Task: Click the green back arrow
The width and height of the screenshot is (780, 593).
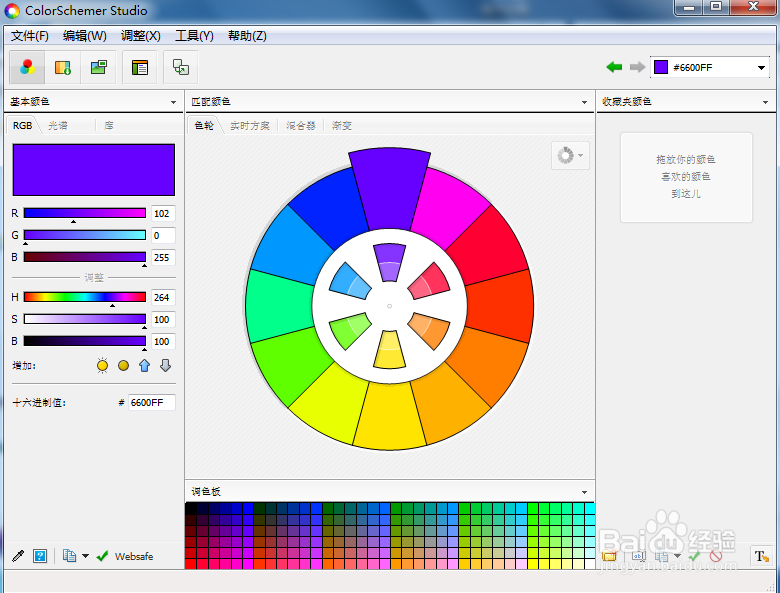Action: 614,67
